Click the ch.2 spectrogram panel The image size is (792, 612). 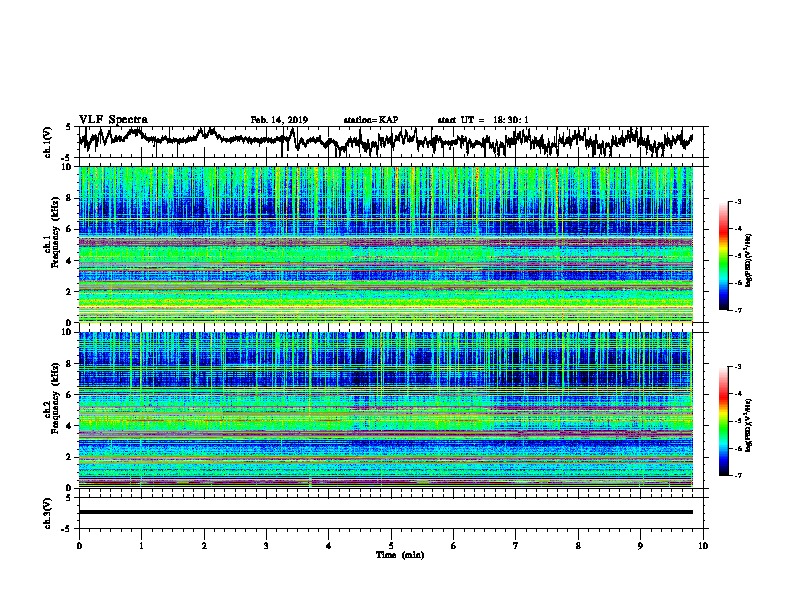coord(386,410)
